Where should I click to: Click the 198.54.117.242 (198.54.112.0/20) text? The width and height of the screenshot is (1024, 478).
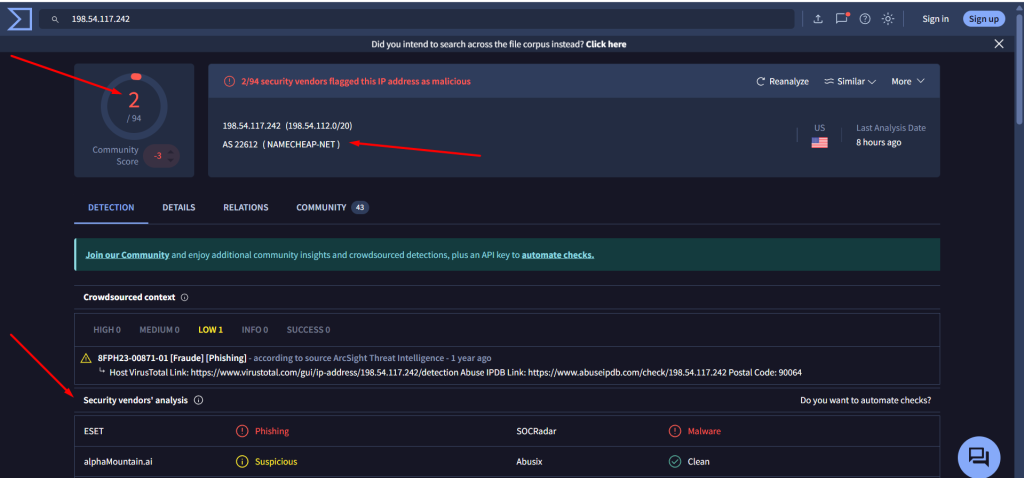click(288, 125)
